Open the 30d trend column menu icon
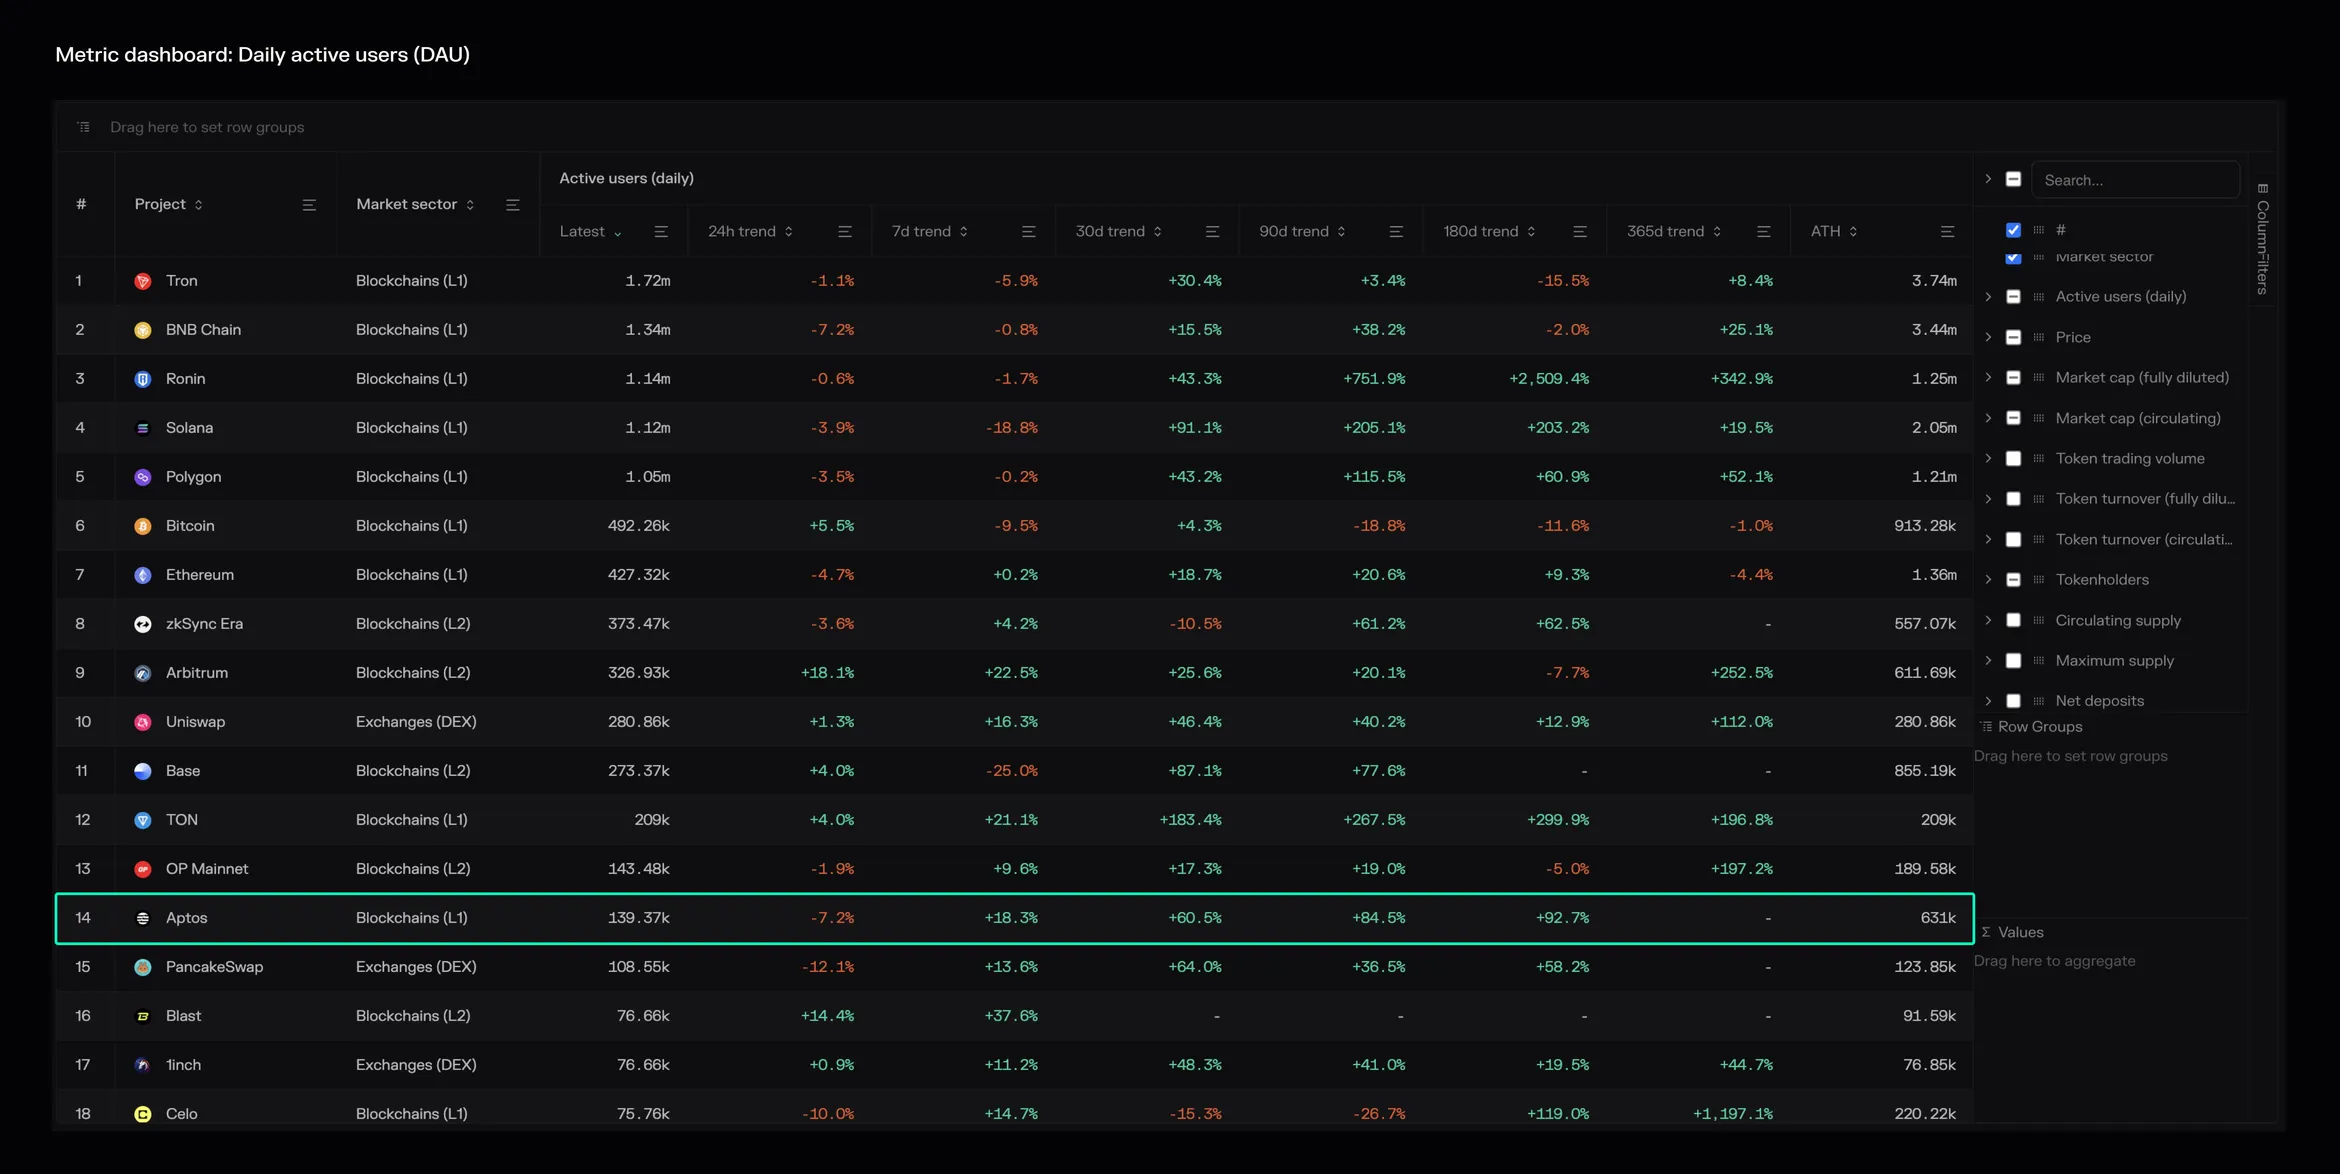The width and height of the screenshot is (2340, 1174). coord(1212,231)
